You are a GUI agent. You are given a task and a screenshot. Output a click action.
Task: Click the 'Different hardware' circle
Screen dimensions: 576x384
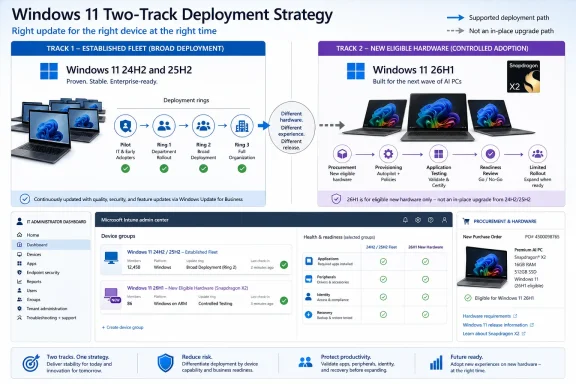[292, 128]
